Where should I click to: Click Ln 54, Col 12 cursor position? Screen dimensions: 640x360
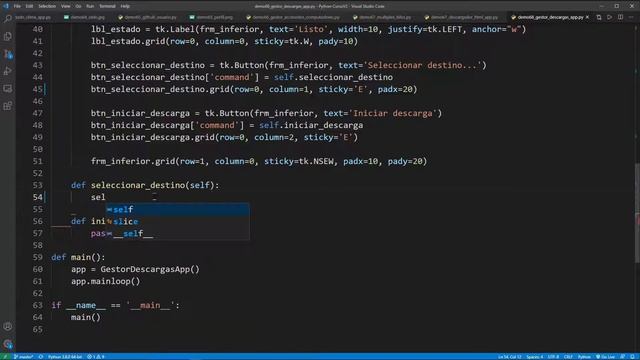tap(509, 357)
